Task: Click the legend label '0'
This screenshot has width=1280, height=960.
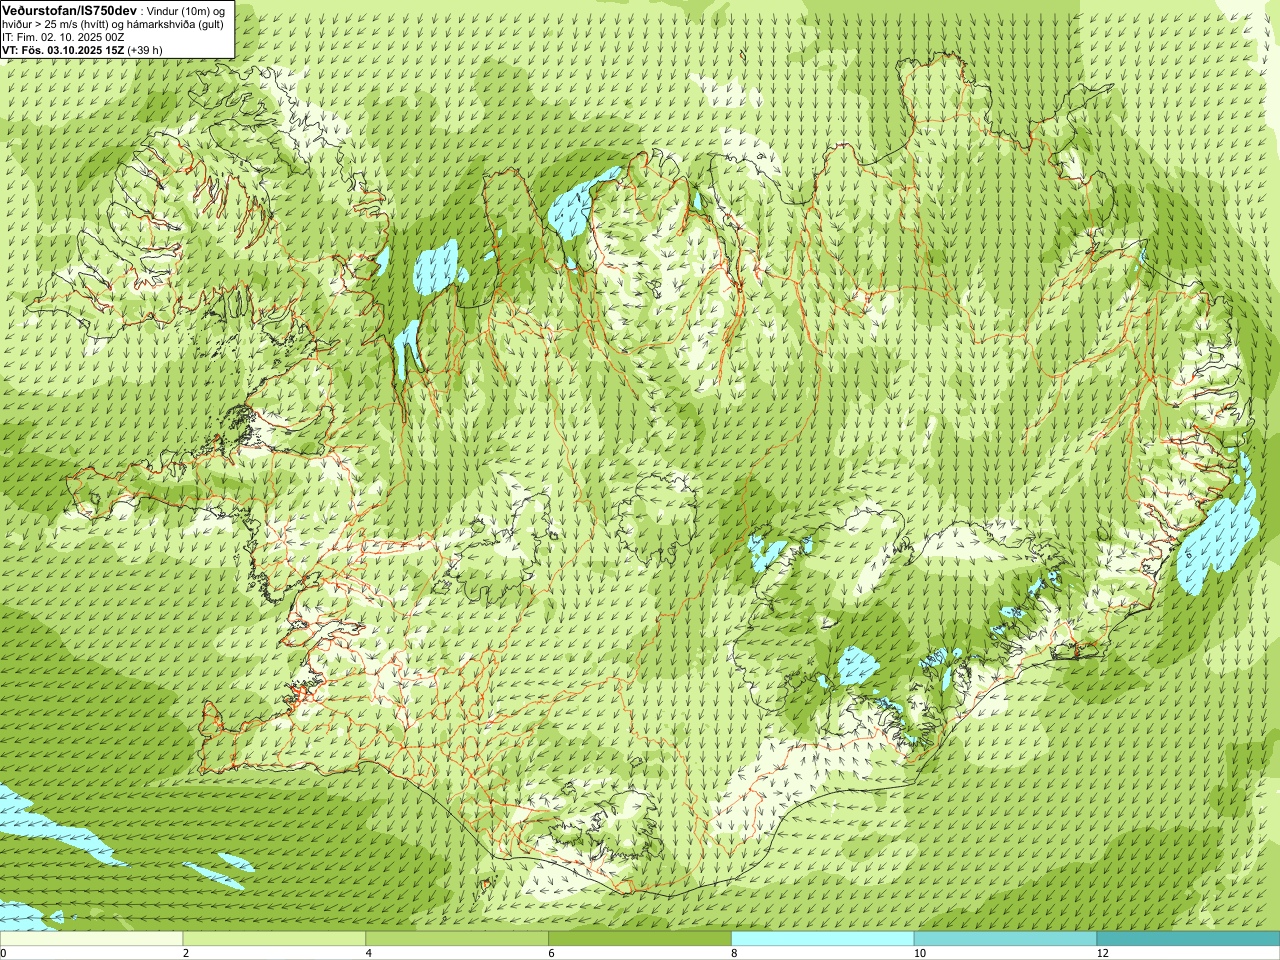Action: tap(3, 953)
